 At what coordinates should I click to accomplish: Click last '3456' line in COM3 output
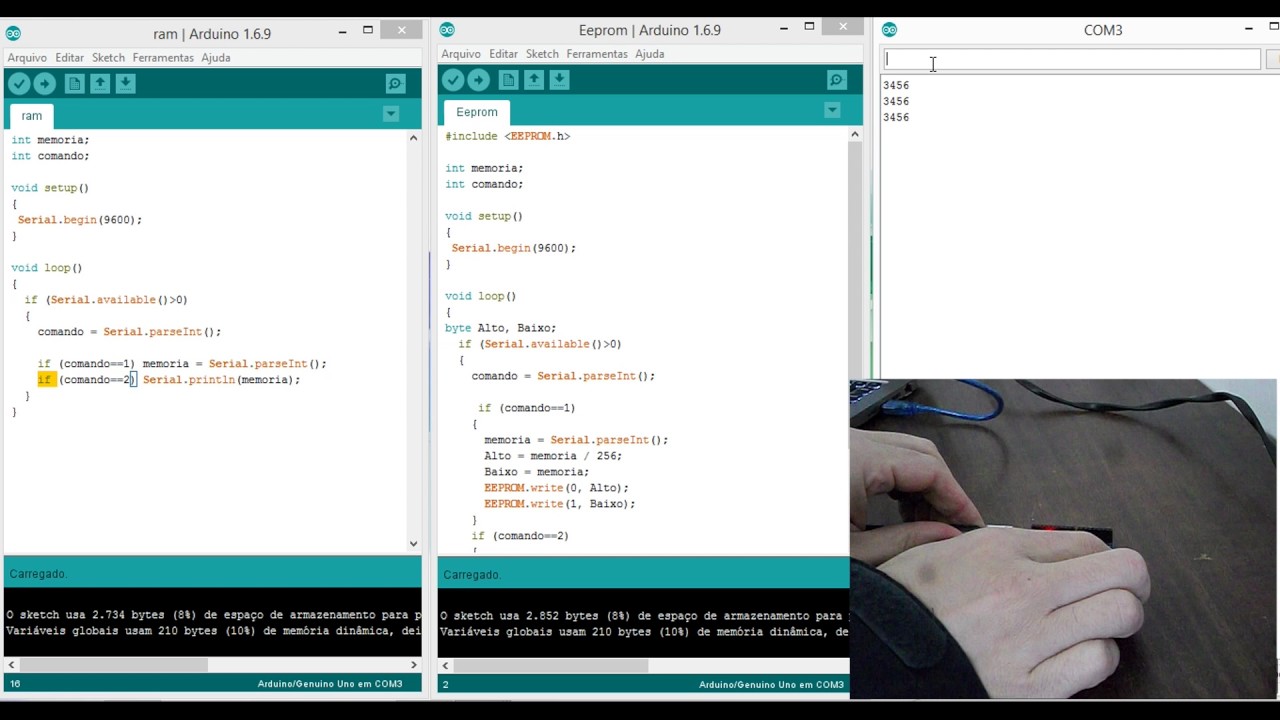click(896, 118)
